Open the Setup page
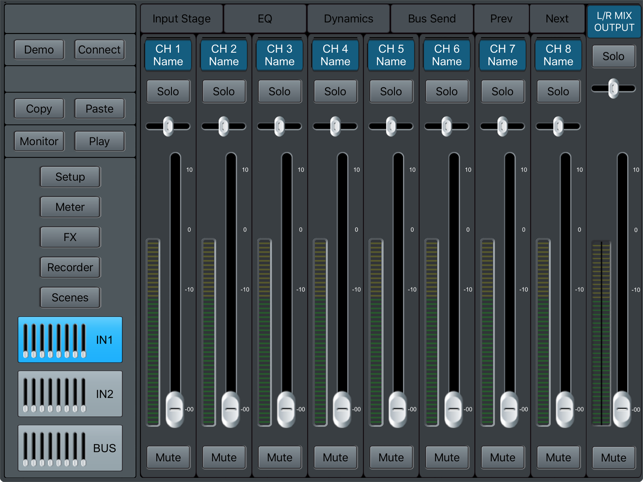The width and height of the screenshot is (643, 482). coord(70,177)
